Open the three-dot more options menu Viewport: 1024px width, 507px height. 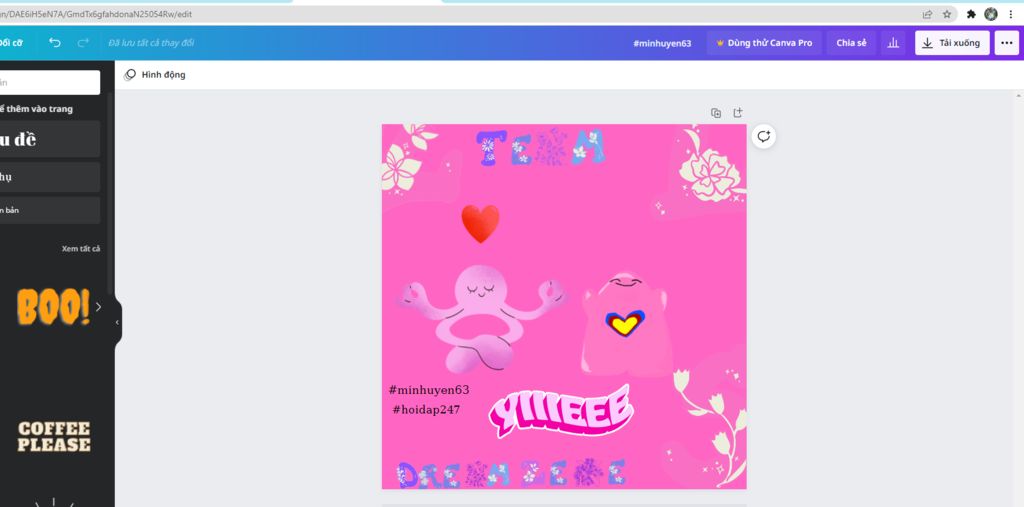(1006, 42)
